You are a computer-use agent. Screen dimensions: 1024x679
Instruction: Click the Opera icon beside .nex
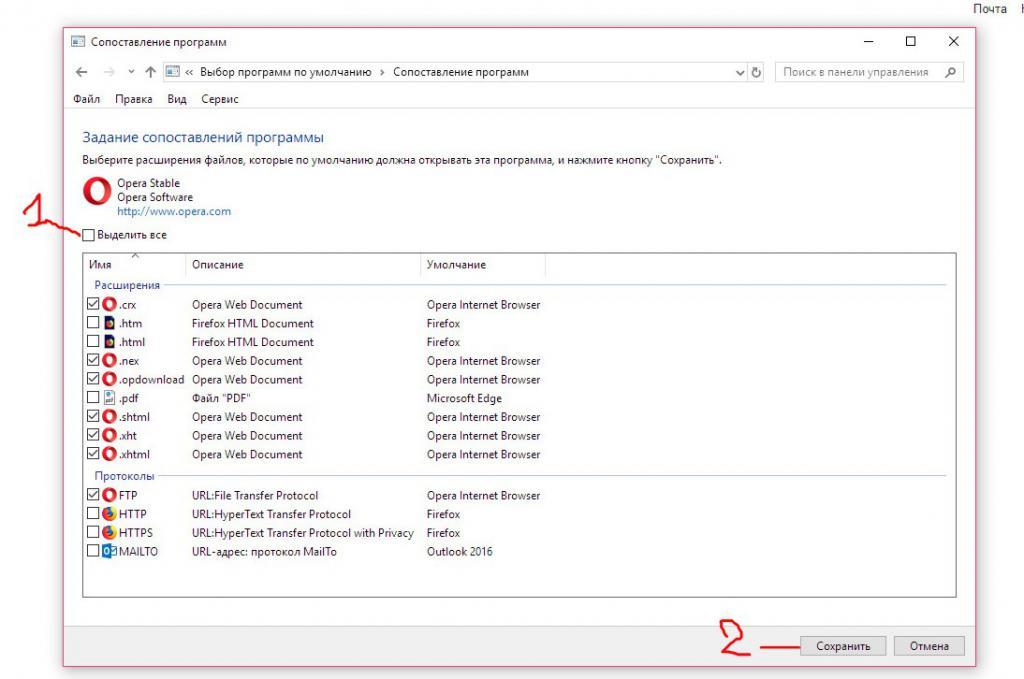(x=110, y=360)
